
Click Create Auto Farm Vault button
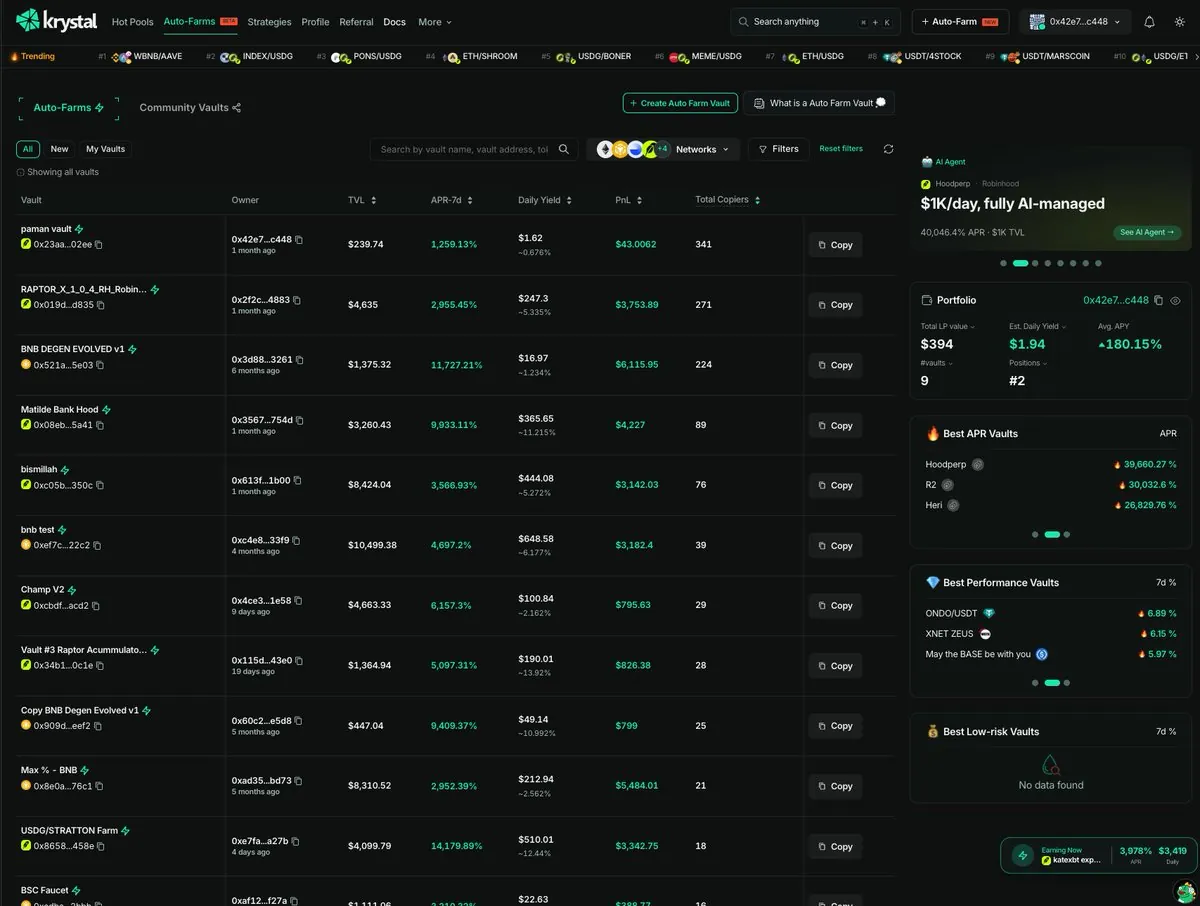(680, 103)
